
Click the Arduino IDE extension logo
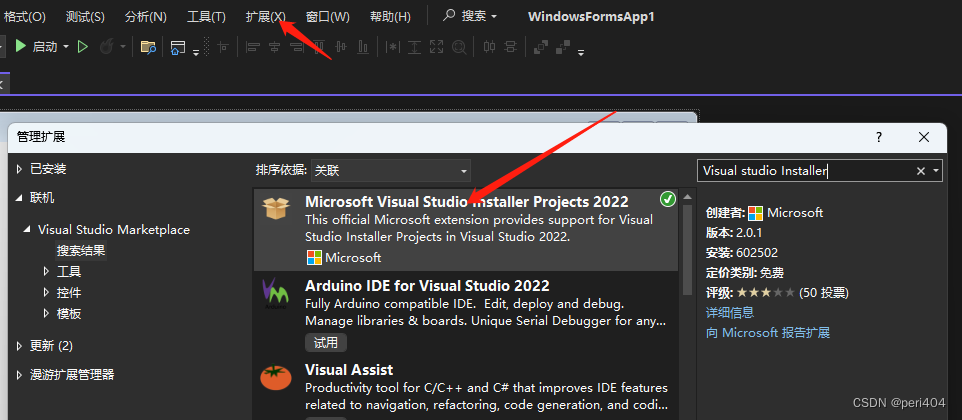click(x=275, y=293)
